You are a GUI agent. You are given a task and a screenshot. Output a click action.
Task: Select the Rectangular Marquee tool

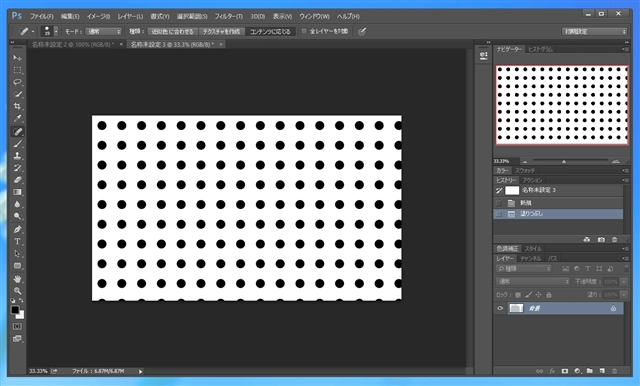(x=17, y=70)
